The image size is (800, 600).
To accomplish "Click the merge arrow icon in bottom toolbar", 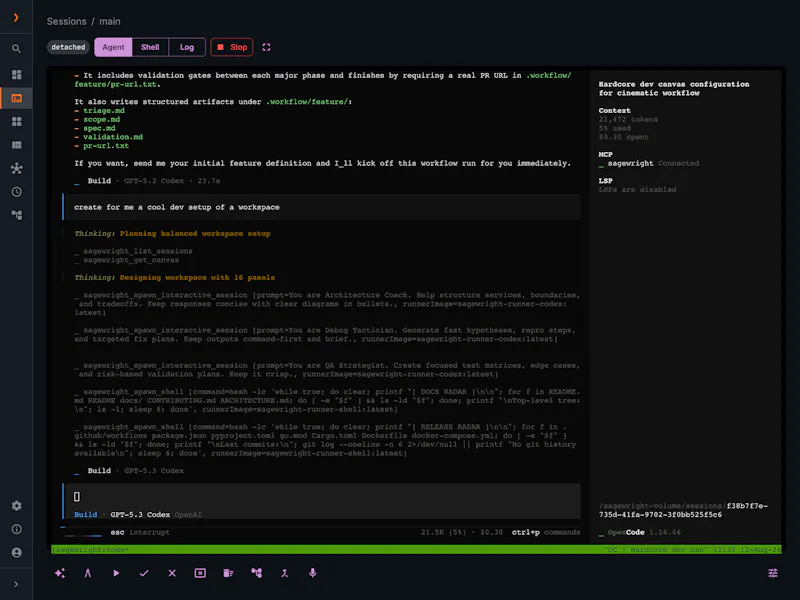I will click(284, 573).
